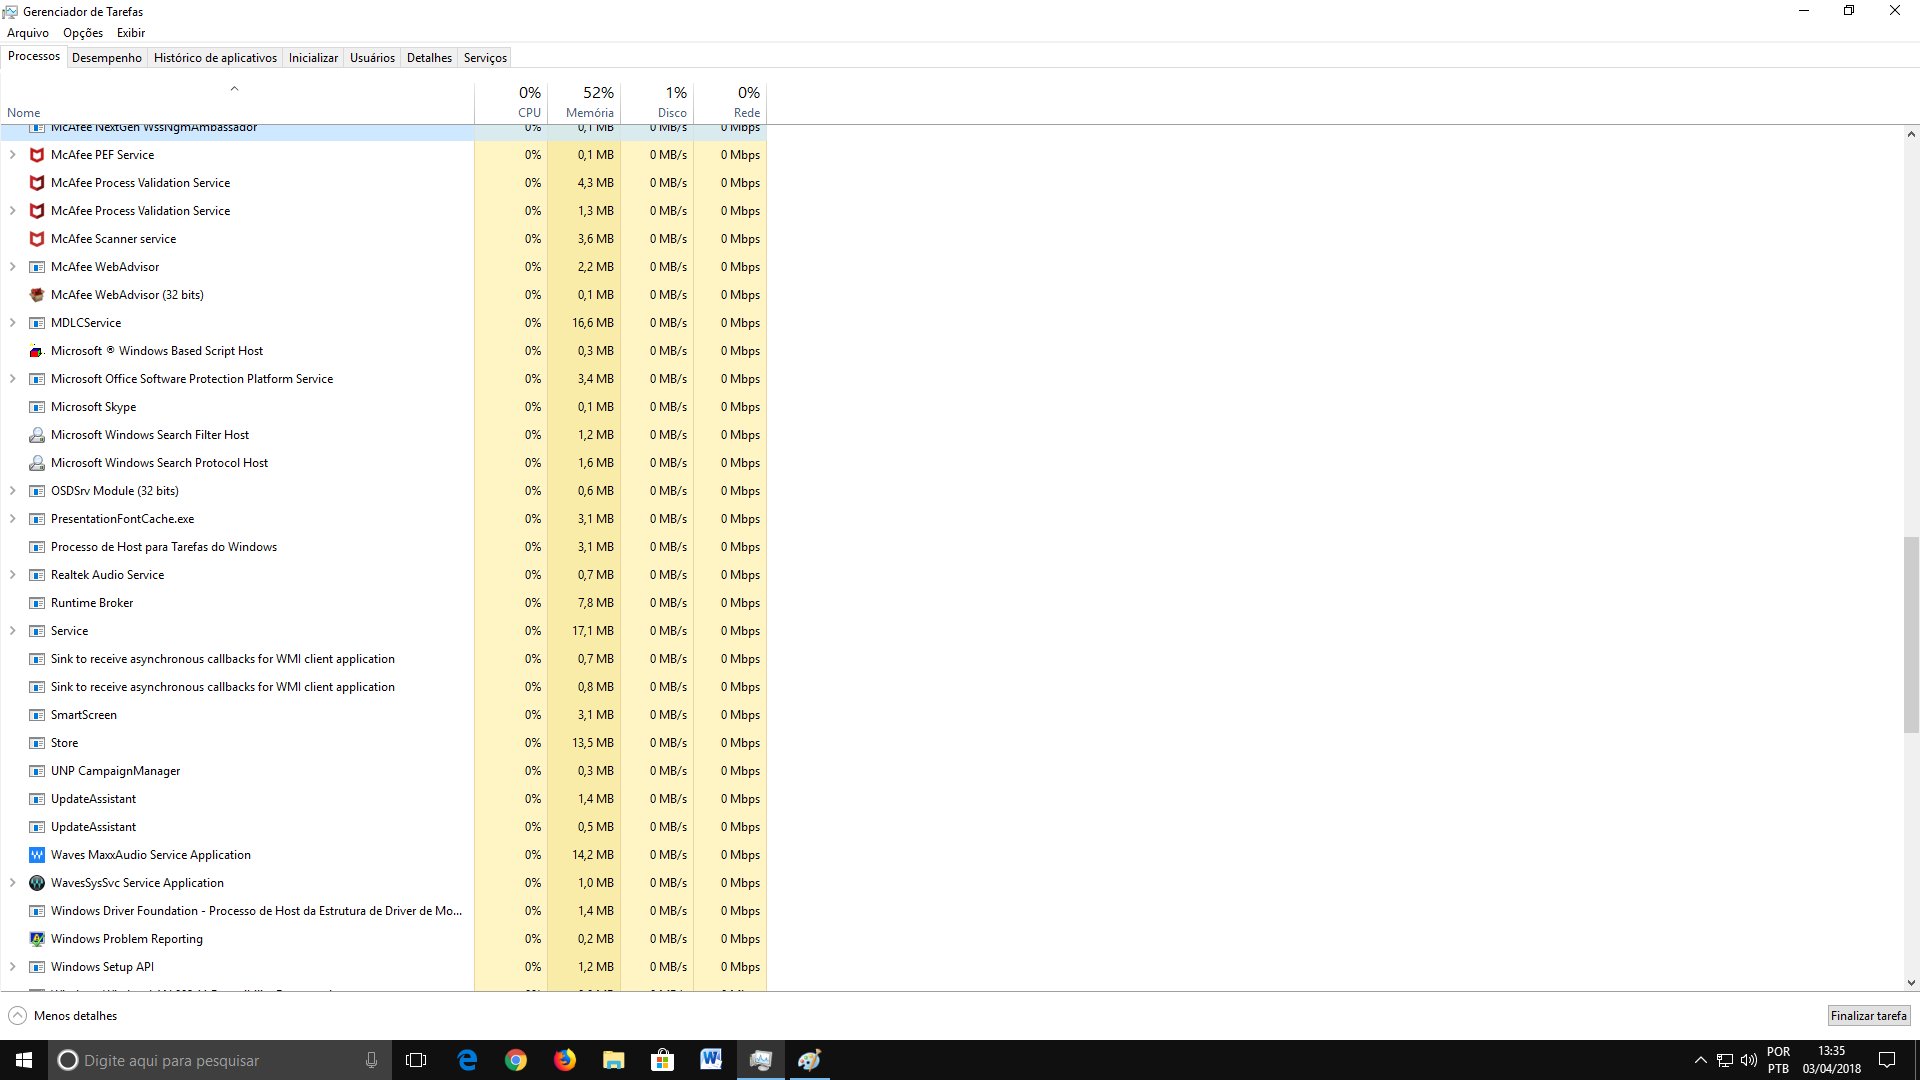Viewport: 1920px width, 1080px height.
Task: Expand Microsoft Office Software Protection Platform Service
Action: [x=12, y=379]
